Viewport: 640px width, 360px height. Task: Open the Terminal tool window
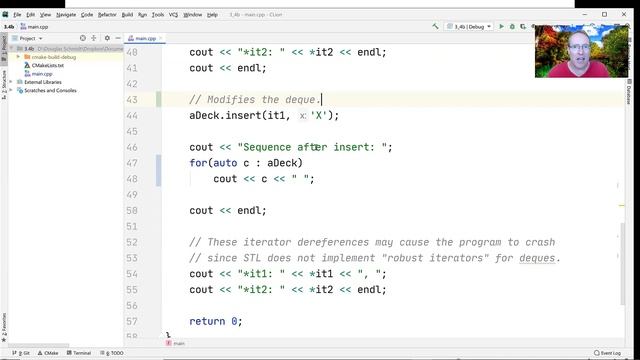(79, 353)
